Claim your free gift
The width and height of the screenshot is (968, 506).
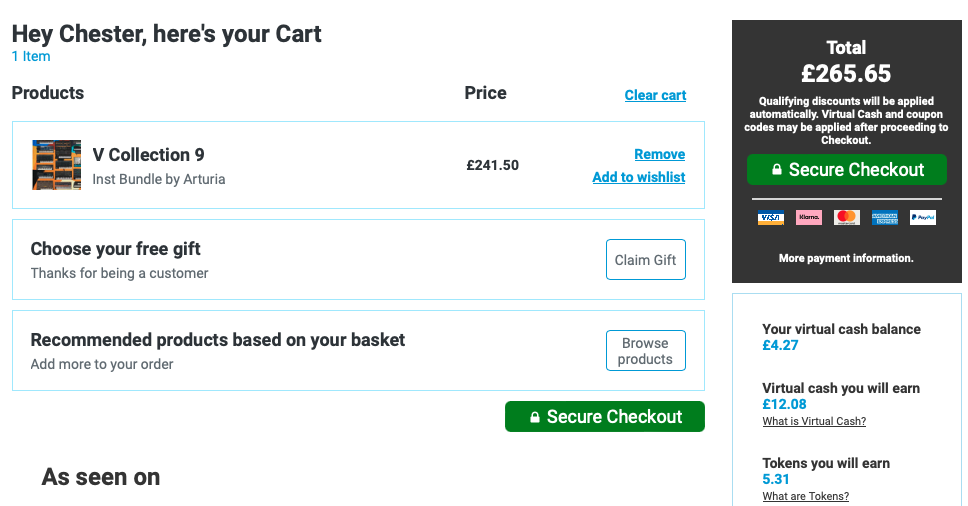click(646, 260)
